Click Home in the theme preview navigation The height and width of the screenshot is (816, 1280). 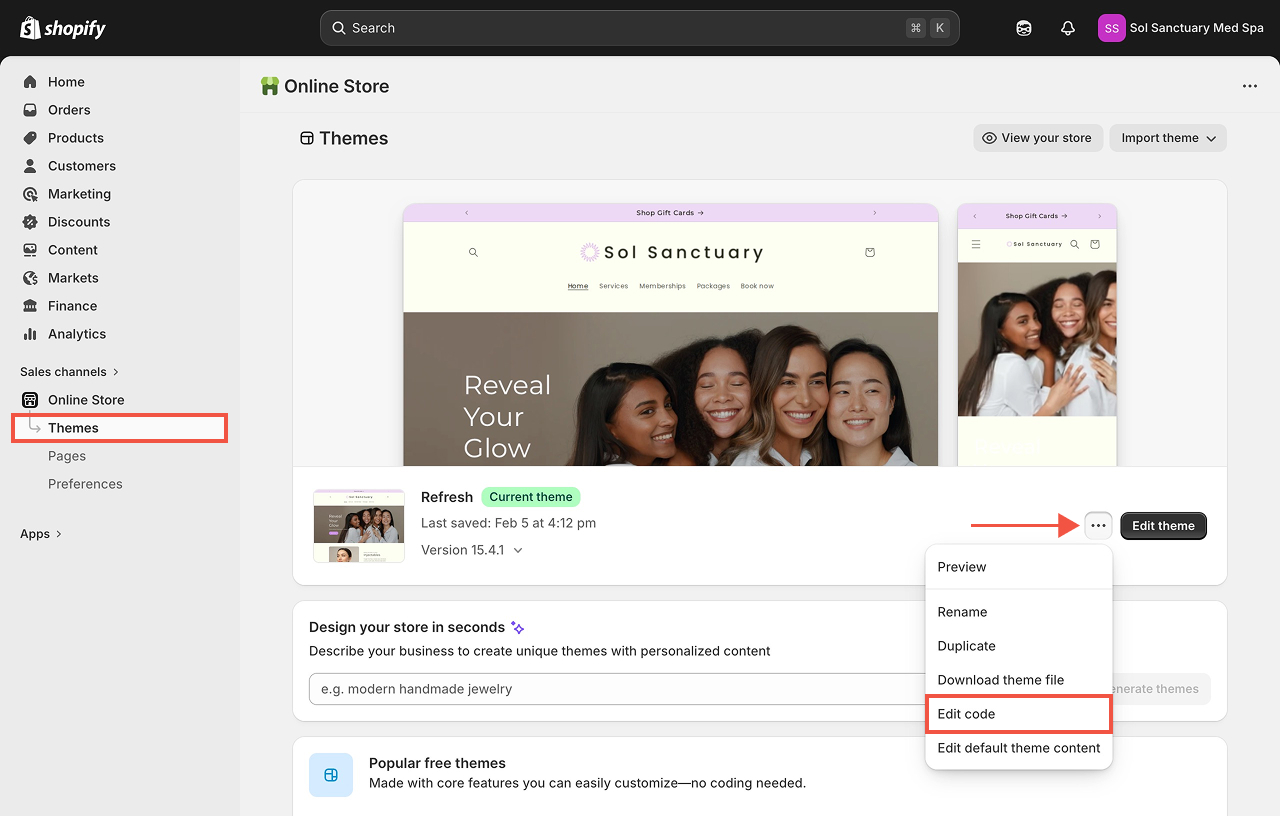[578, 286]
